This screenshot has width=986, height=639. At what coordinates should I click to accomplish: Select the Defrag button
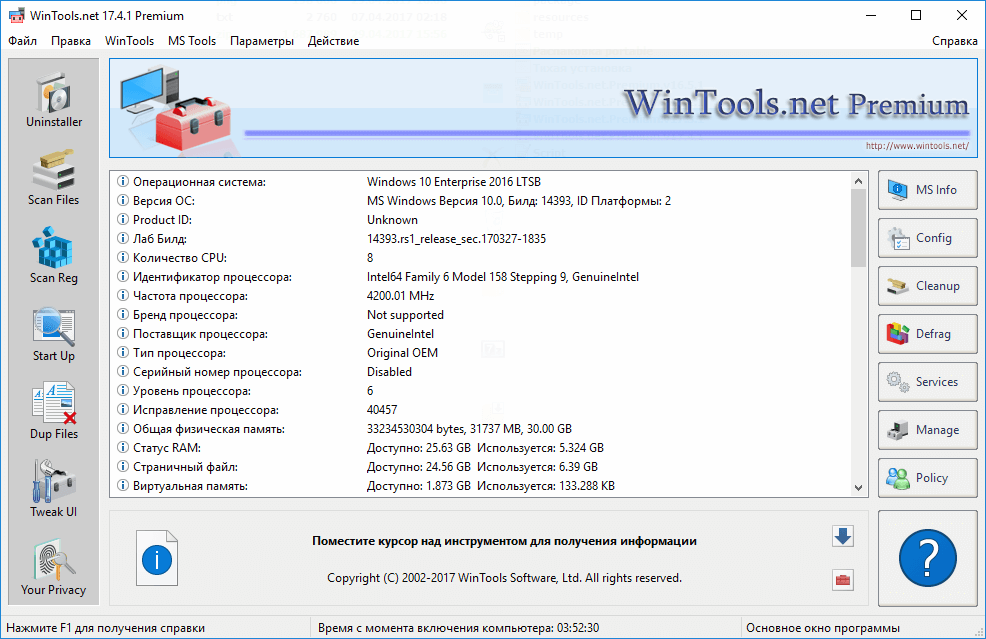[x=927, y=334]
